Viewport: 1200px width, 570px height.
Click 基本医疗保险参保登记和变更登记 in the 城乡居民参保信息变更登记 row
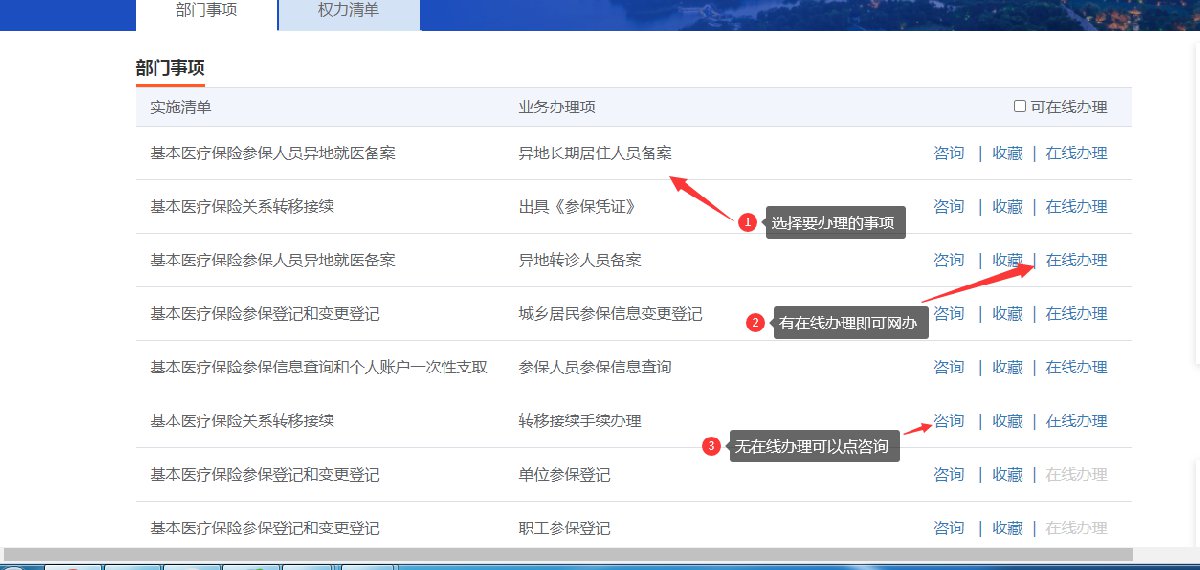265,314
